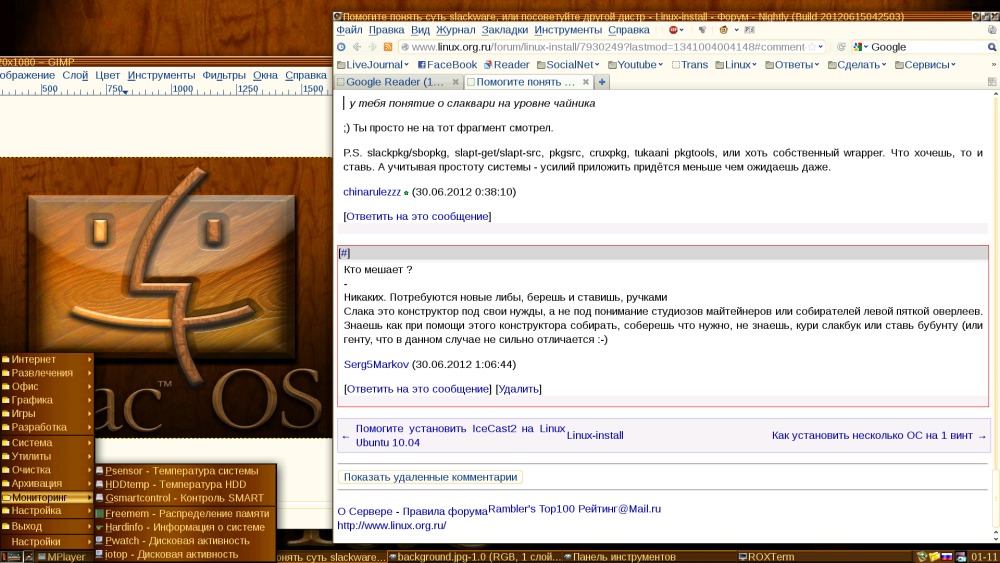Screen dimensions: 1000x563
Task: Reload the page with the refresh icon
Action: (841, 47)
